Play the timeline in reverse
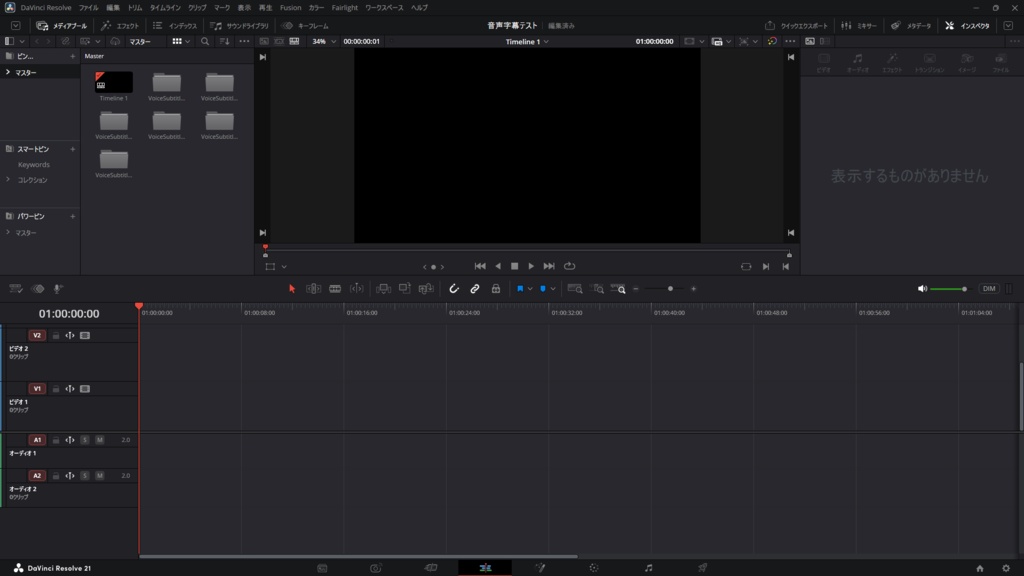The image size is (1024, 576). click(498, 266)
